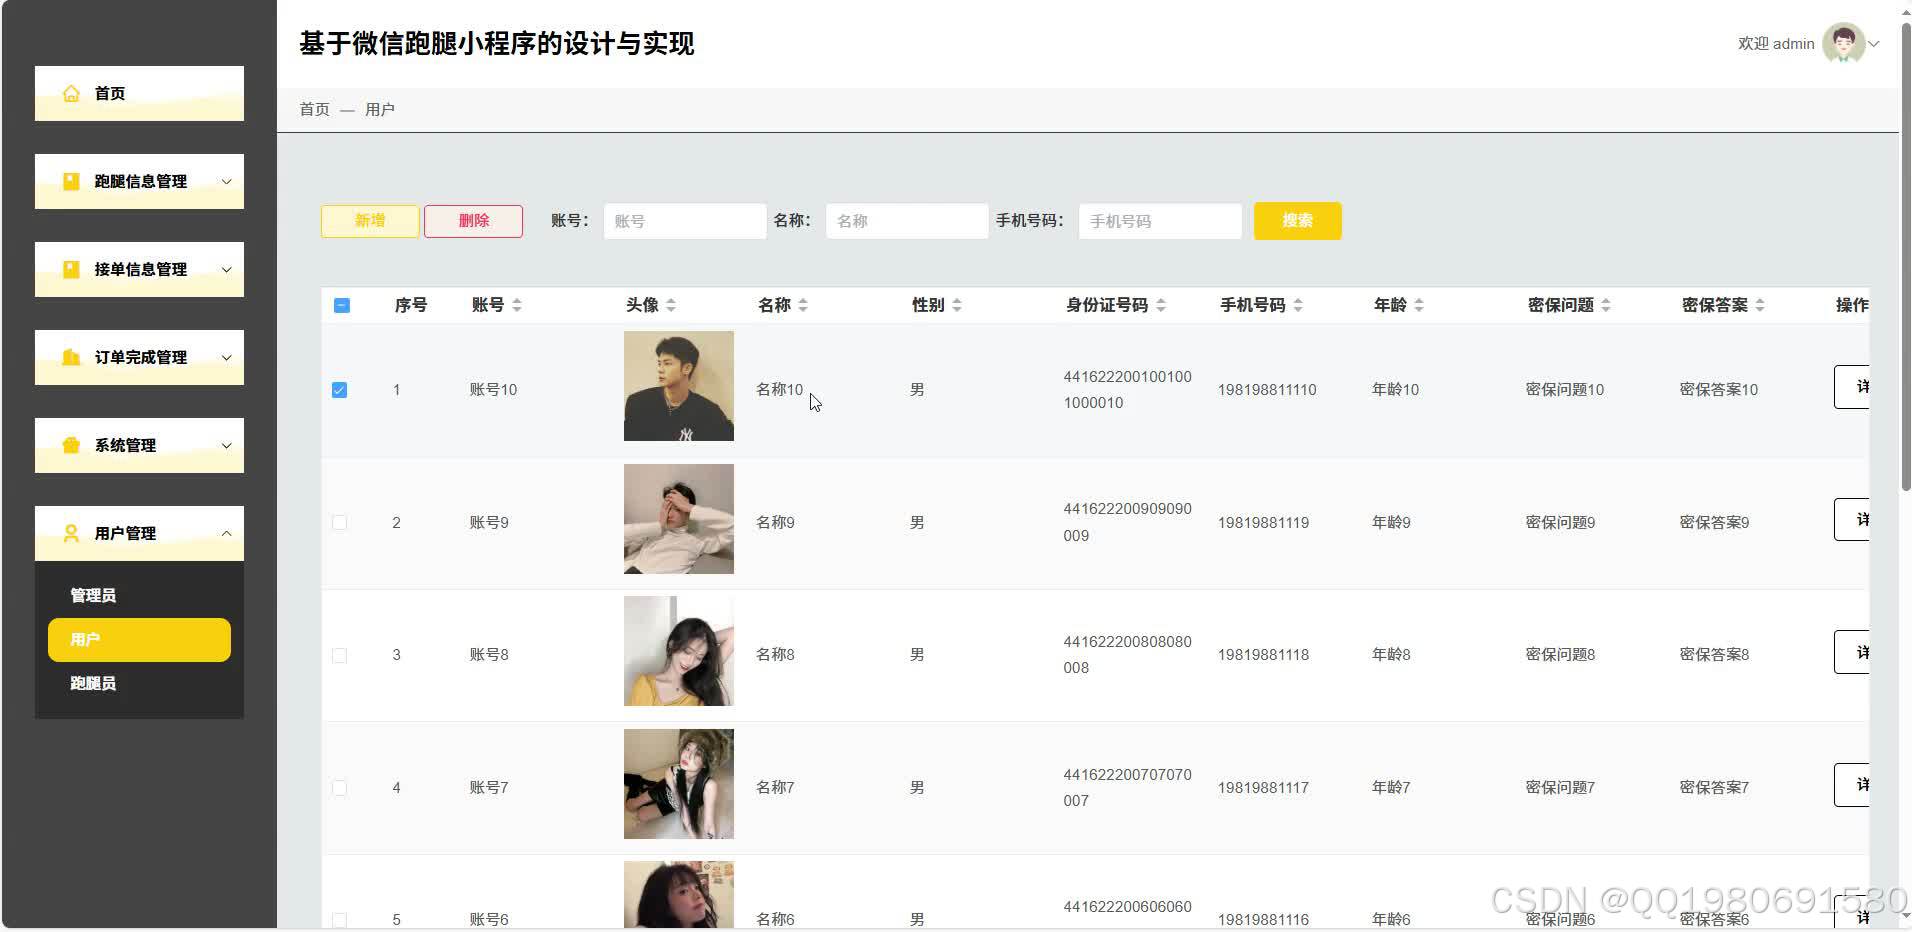Select the 用户 submenu item
The height and width of the screenshot is (932, 1912).
pyautogui.click(x=139, y=640)
